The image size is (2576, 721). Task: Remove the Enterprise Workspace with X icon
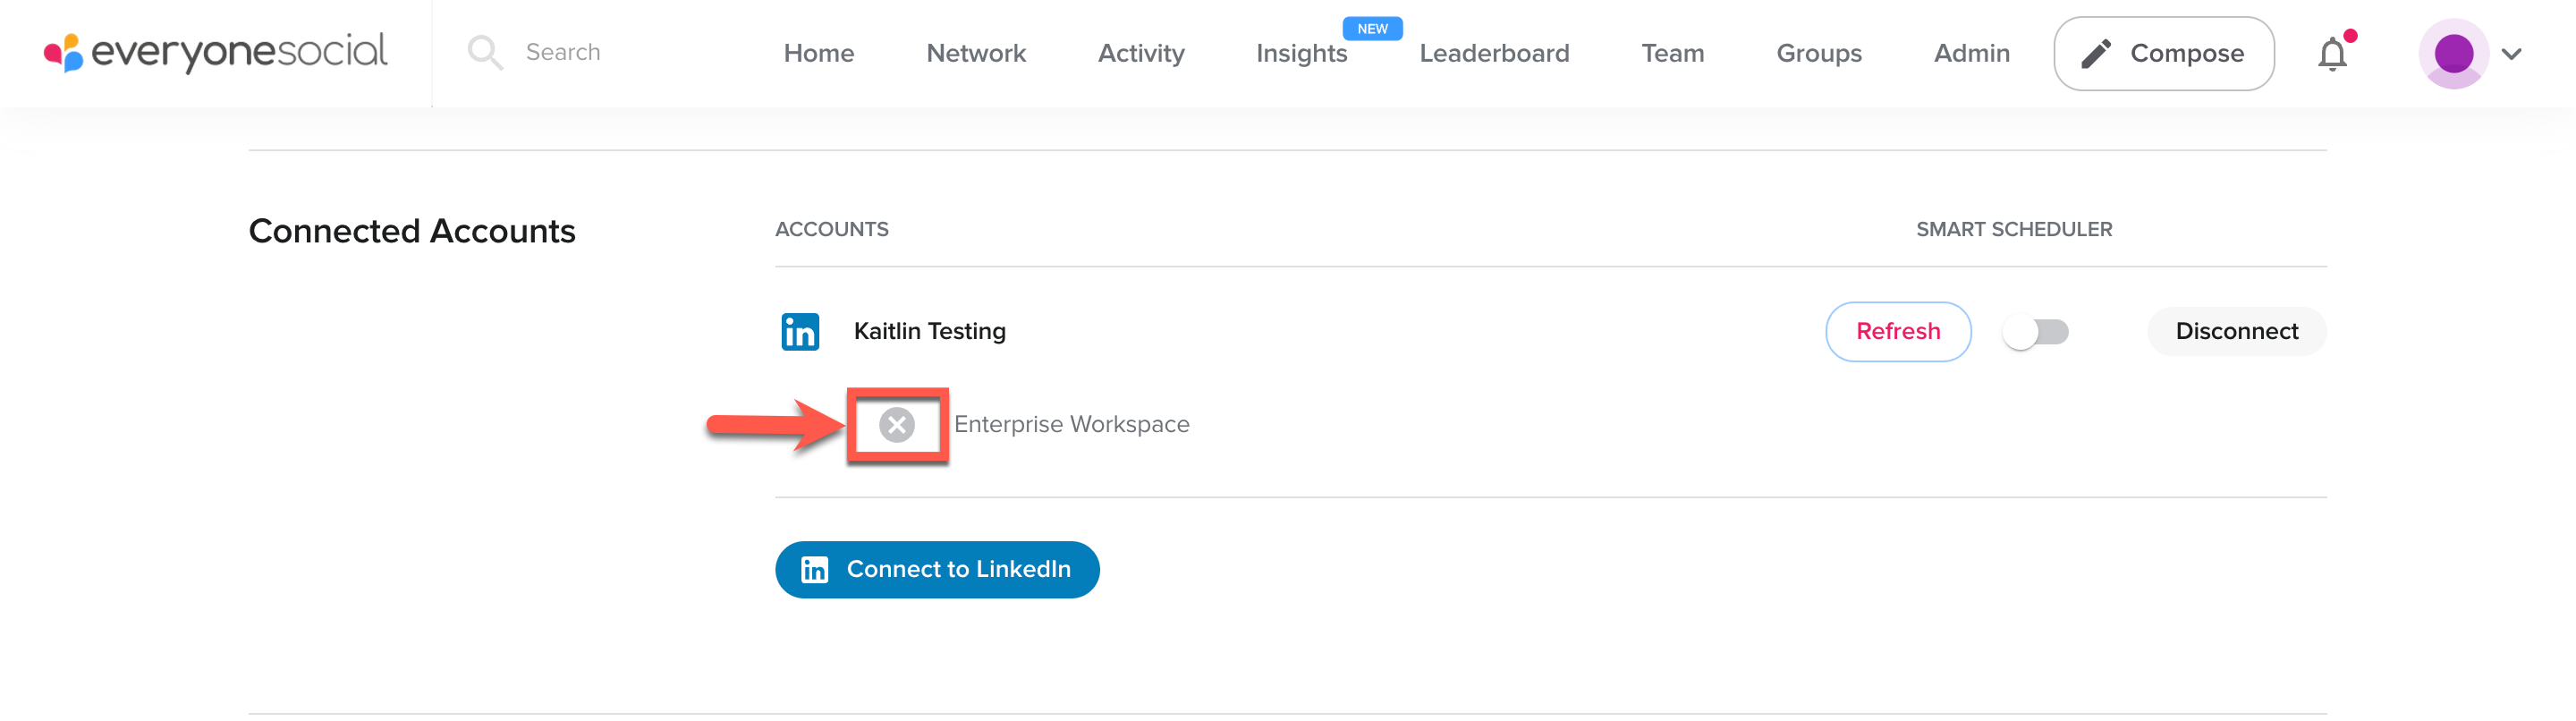coord(897,425)
